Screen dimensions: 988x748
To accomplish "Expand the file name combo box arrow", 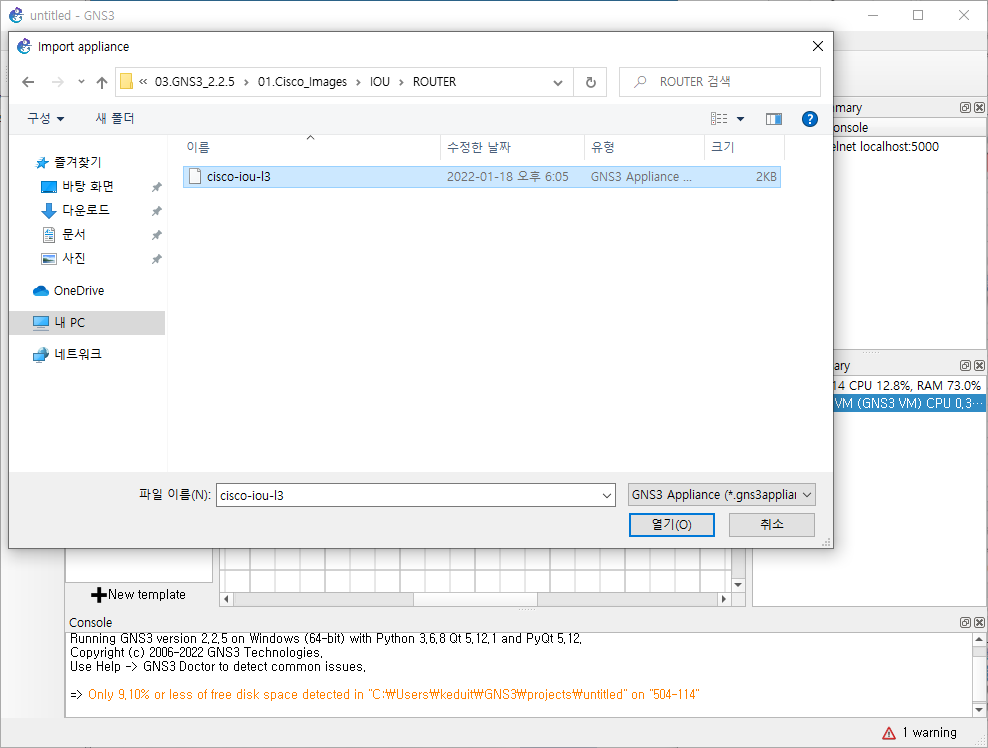I will pos(607,495).
